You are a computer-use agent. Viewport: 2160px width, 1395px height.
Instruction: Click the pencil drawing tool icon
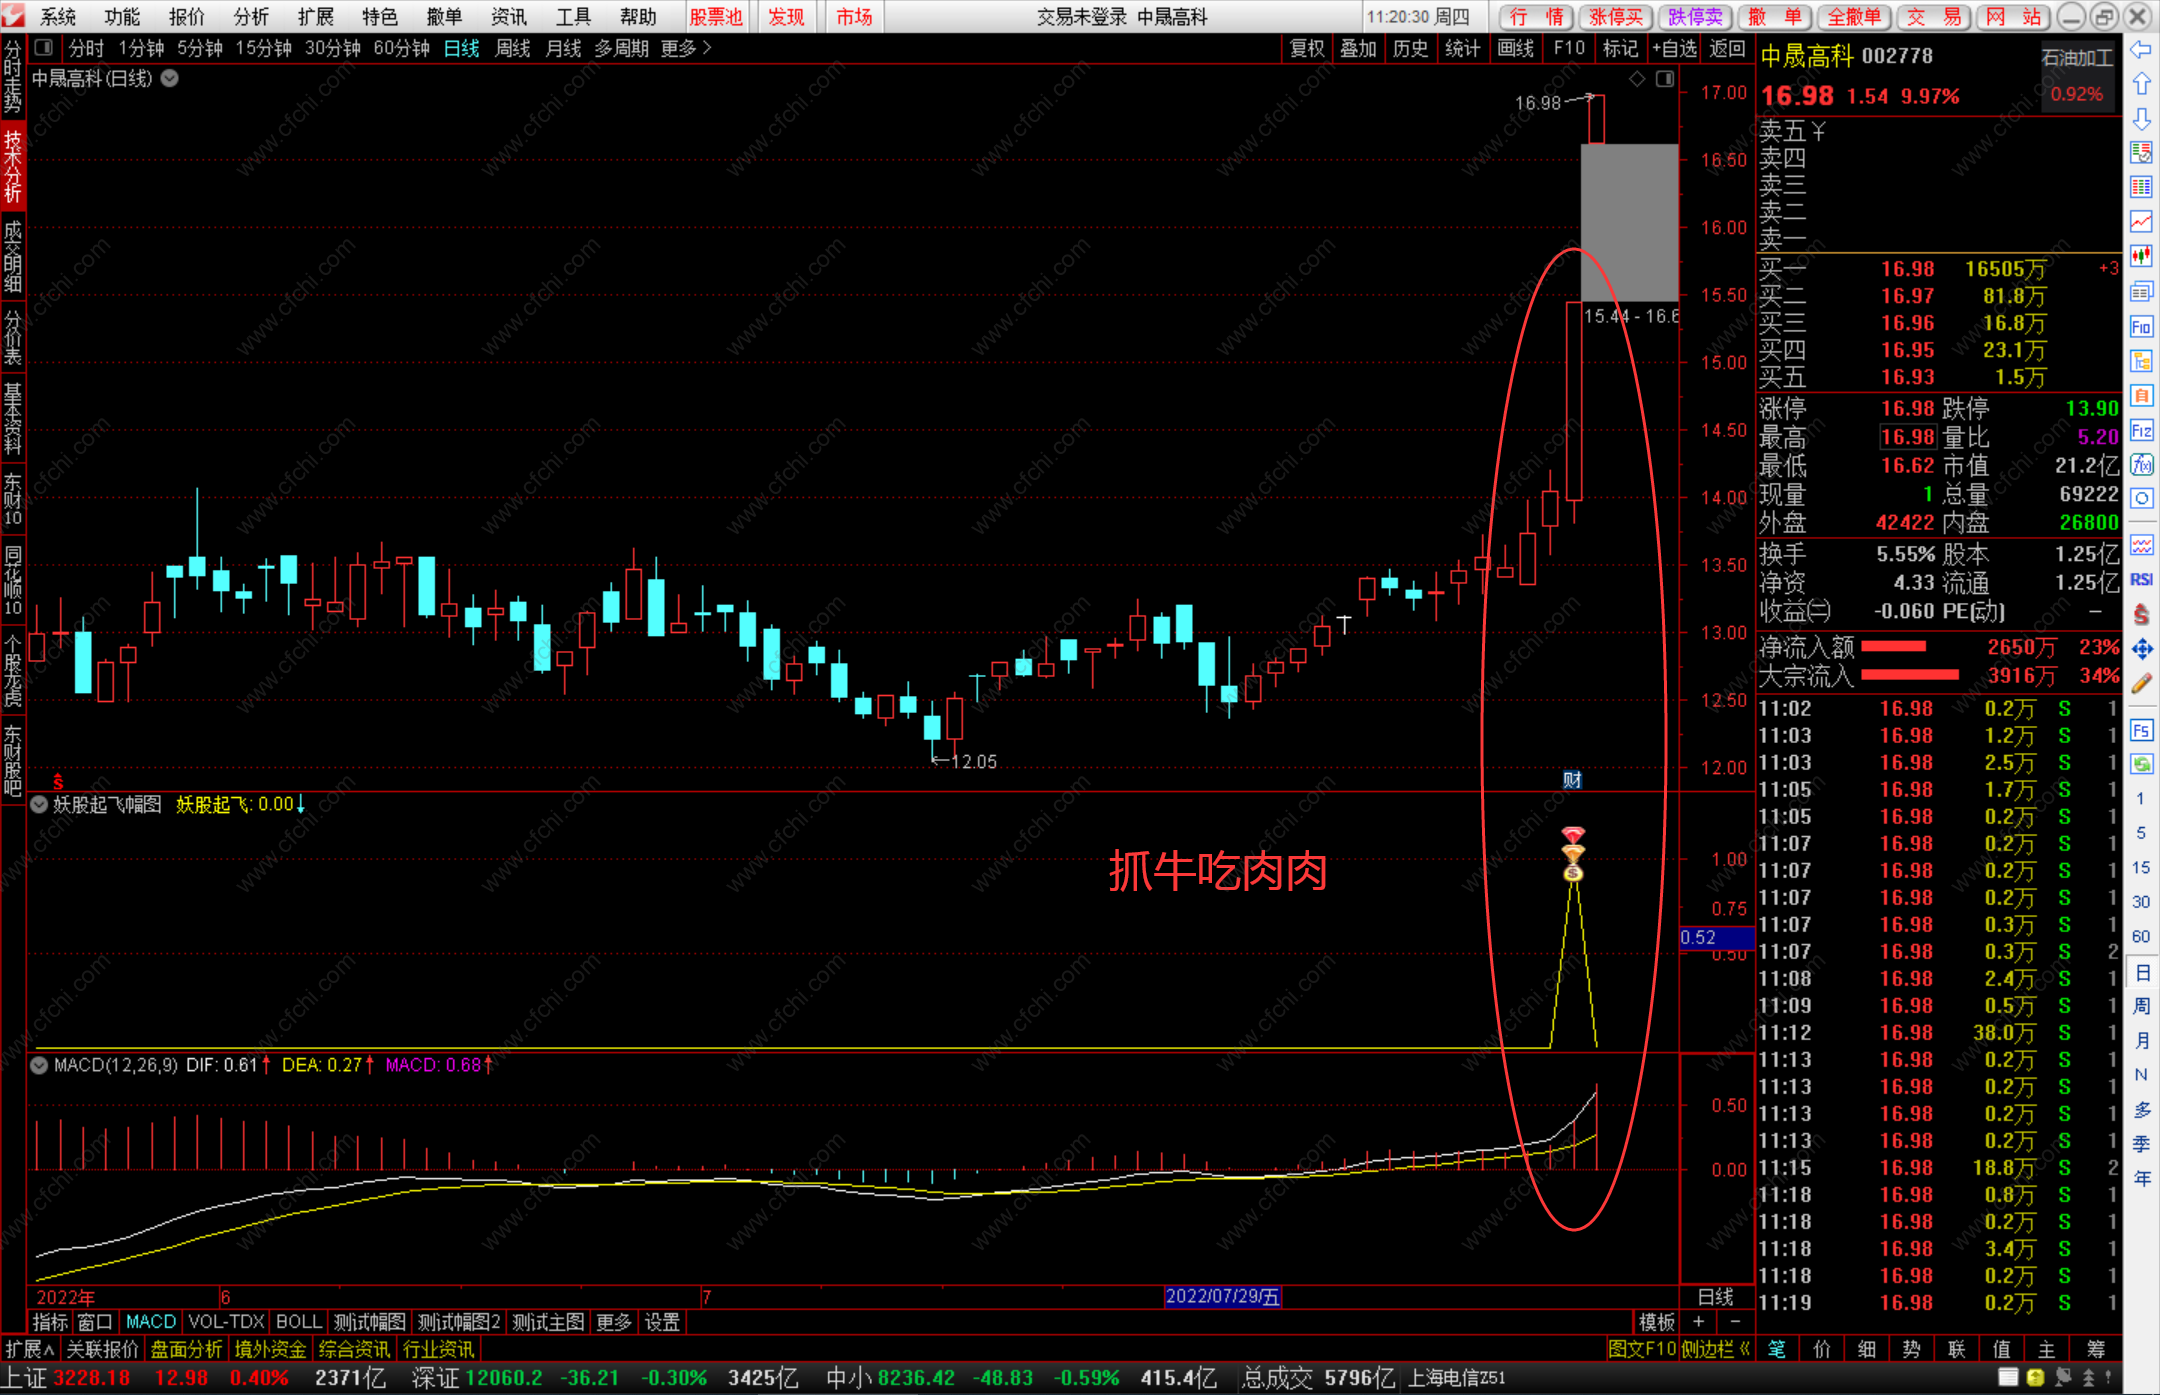(2141, 684)
